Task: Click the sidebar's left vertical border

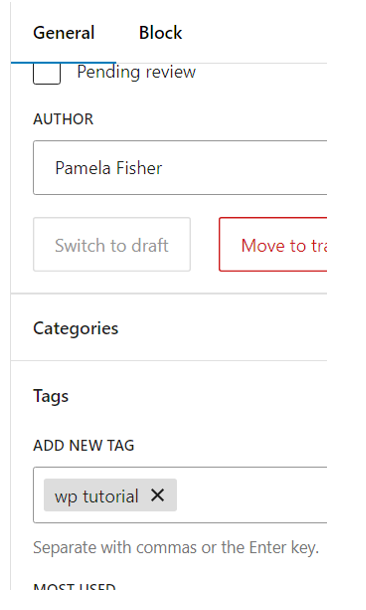Action: (x=11, y=296)
